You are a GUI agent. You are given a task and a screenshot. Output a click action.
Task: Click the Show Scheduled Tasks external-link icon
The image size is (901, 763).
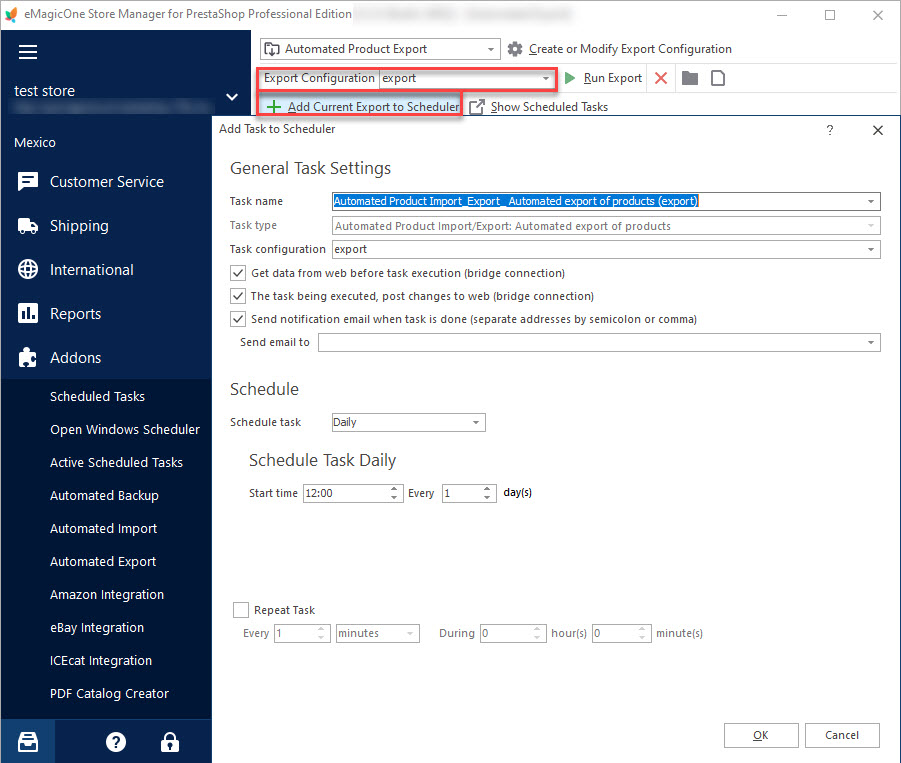click(x=477, y=107)
